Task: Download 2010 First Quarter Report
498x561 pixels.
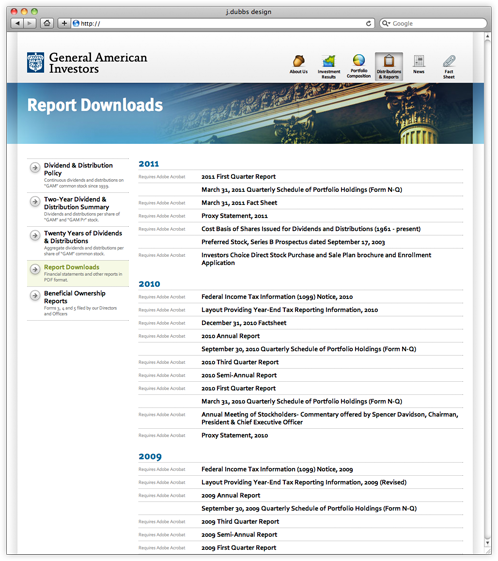Action: [x=238, y=388]
